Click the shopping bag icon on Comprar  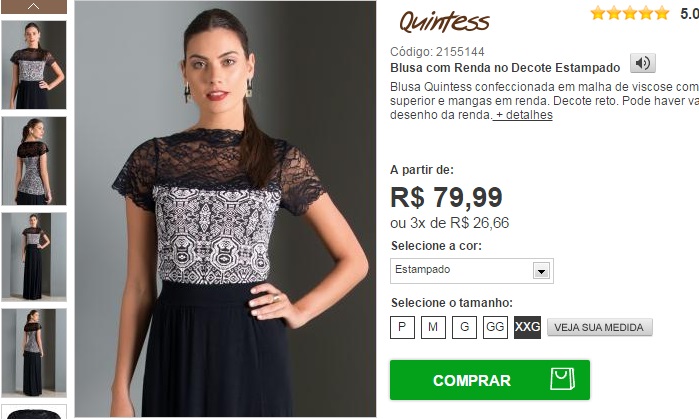tap(562, 379)
